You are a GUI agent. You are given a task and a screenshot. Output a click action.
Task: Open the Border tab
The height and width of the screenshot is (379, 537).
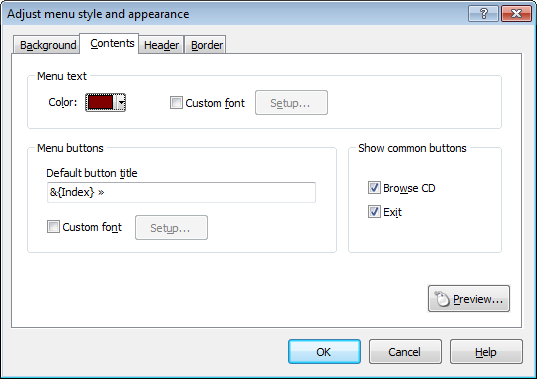pos(205,45)
